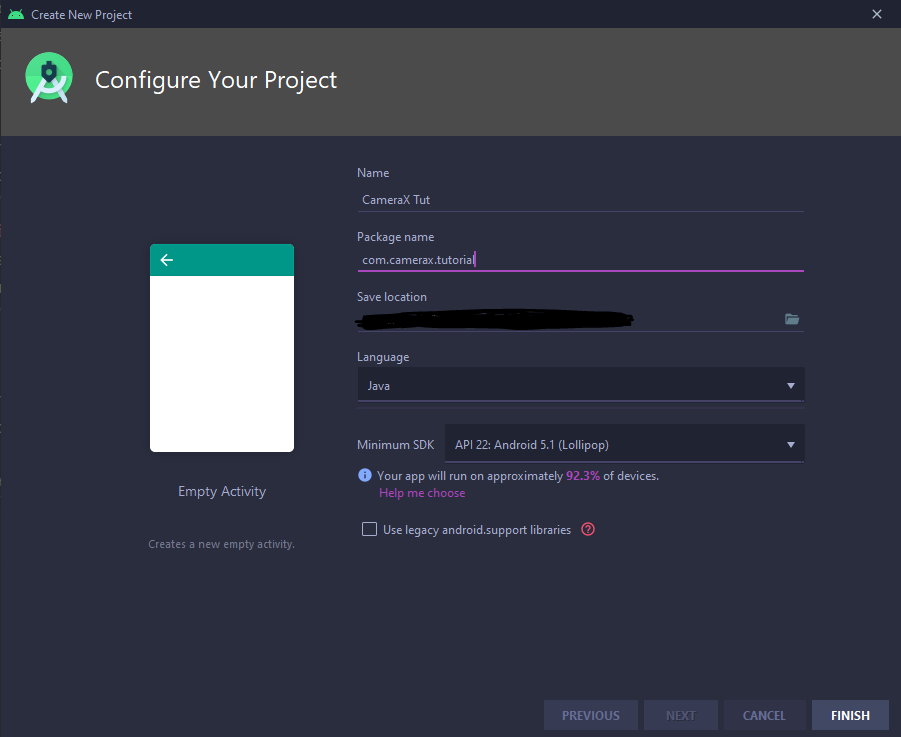Open legacy support libraries help icon
This screenshot has height=737, width=901.
[588, 529]
